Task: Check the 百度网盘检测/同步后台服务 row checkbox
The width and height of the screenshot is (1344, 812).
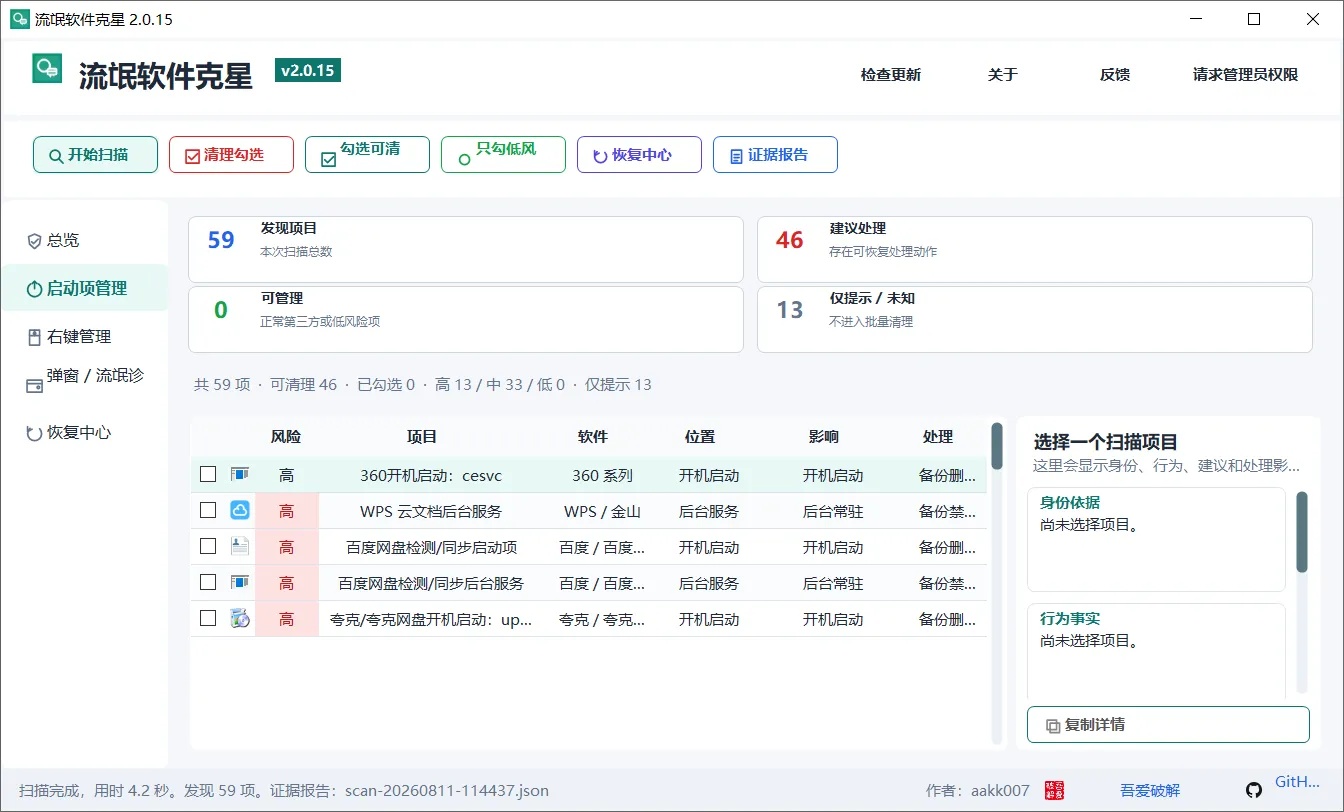Action: click(x=208, y=582)
